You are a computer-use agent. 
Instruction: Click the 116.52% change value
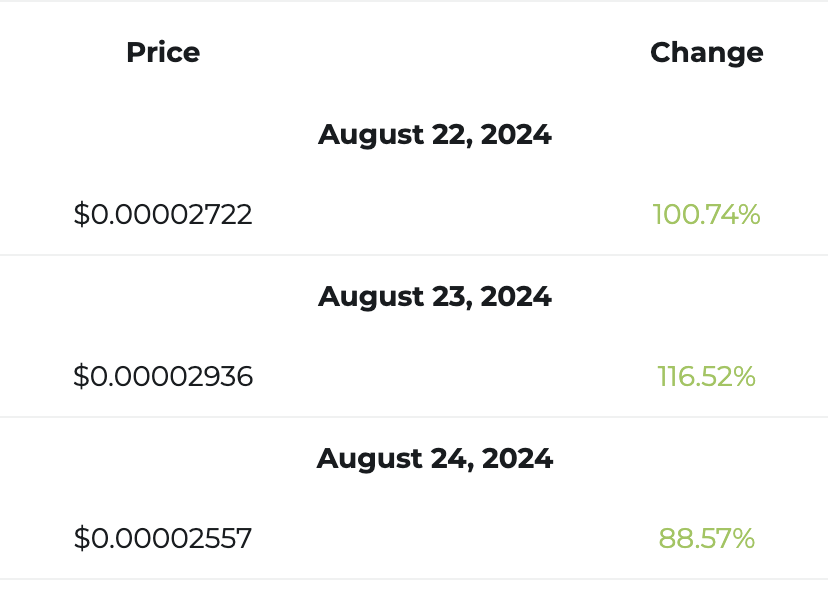click(706, 376)
